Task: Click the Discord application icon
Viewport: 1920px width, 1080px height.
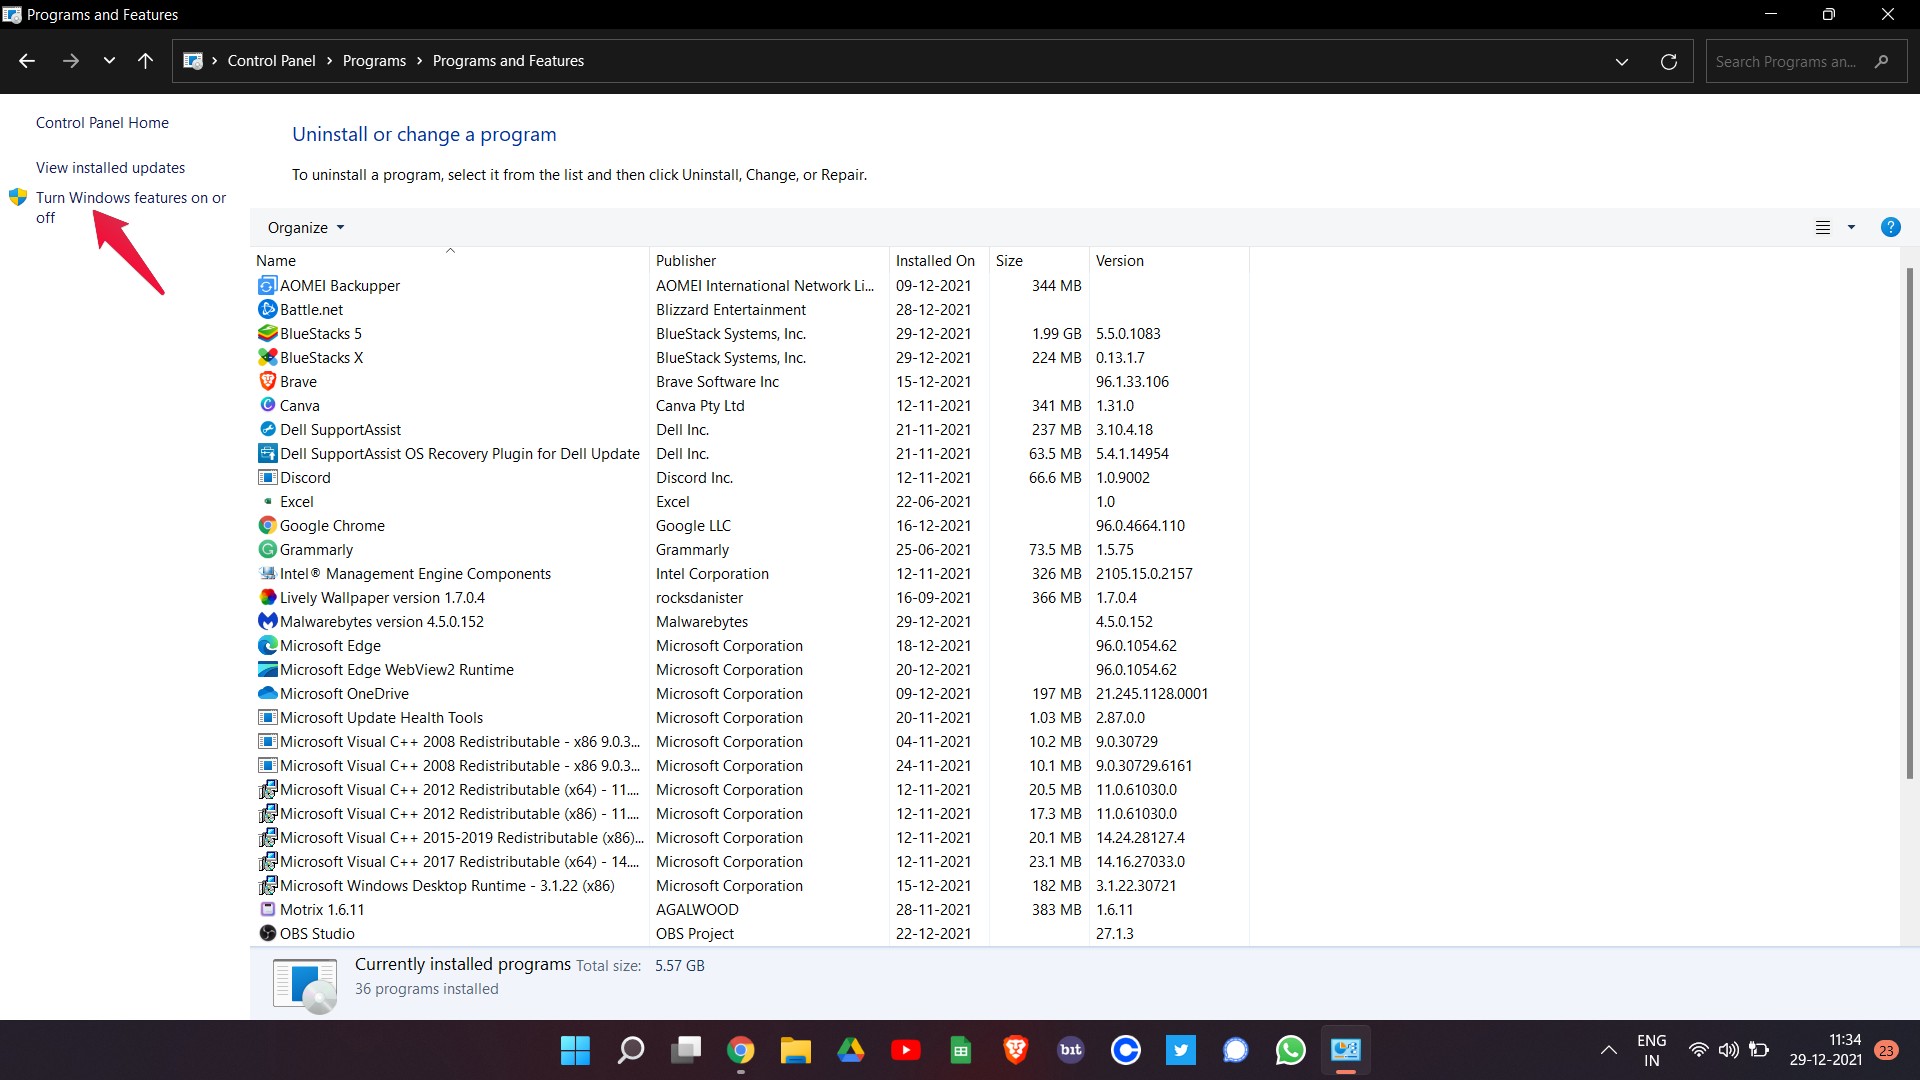Action: tap(266, 477)
